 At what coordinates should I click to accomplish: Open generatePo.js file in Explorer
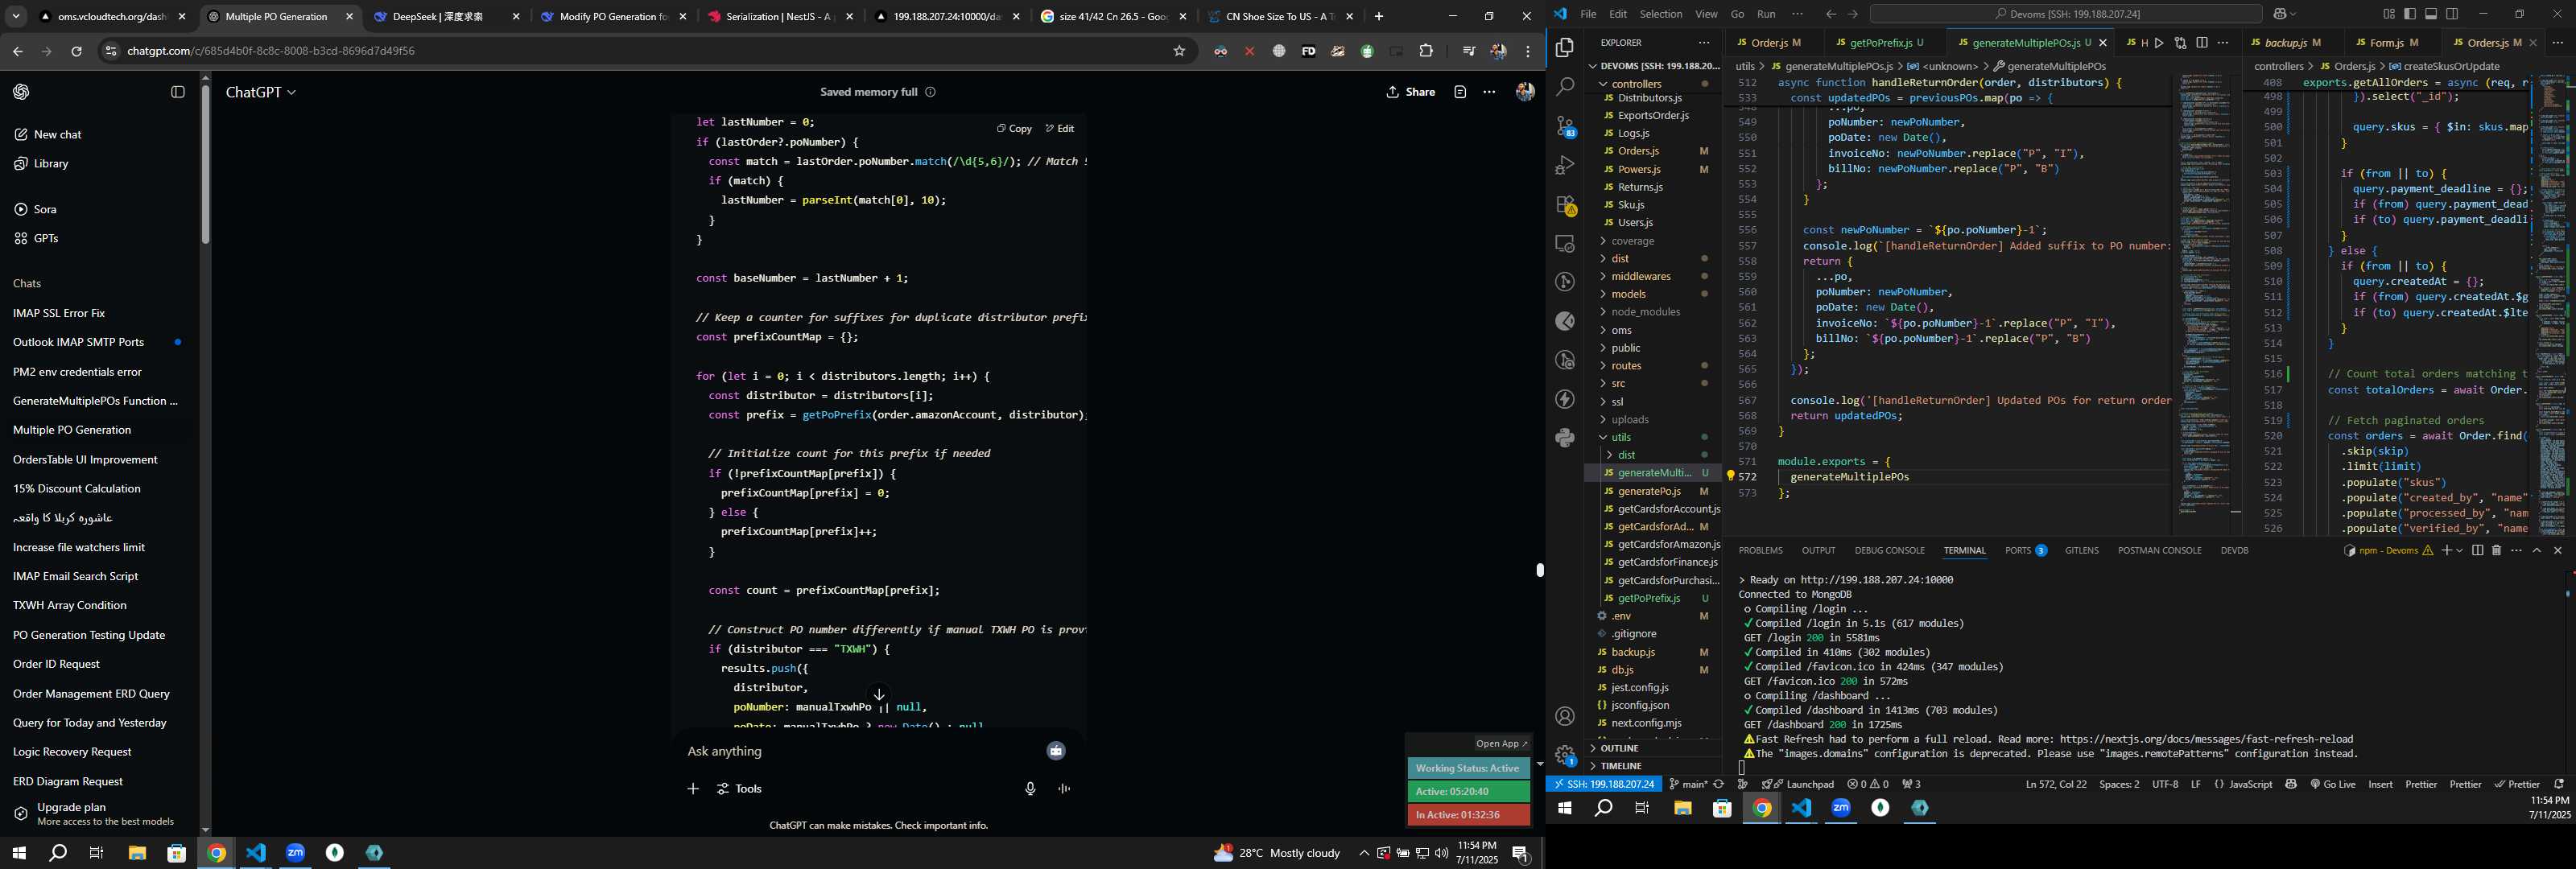1649,491
